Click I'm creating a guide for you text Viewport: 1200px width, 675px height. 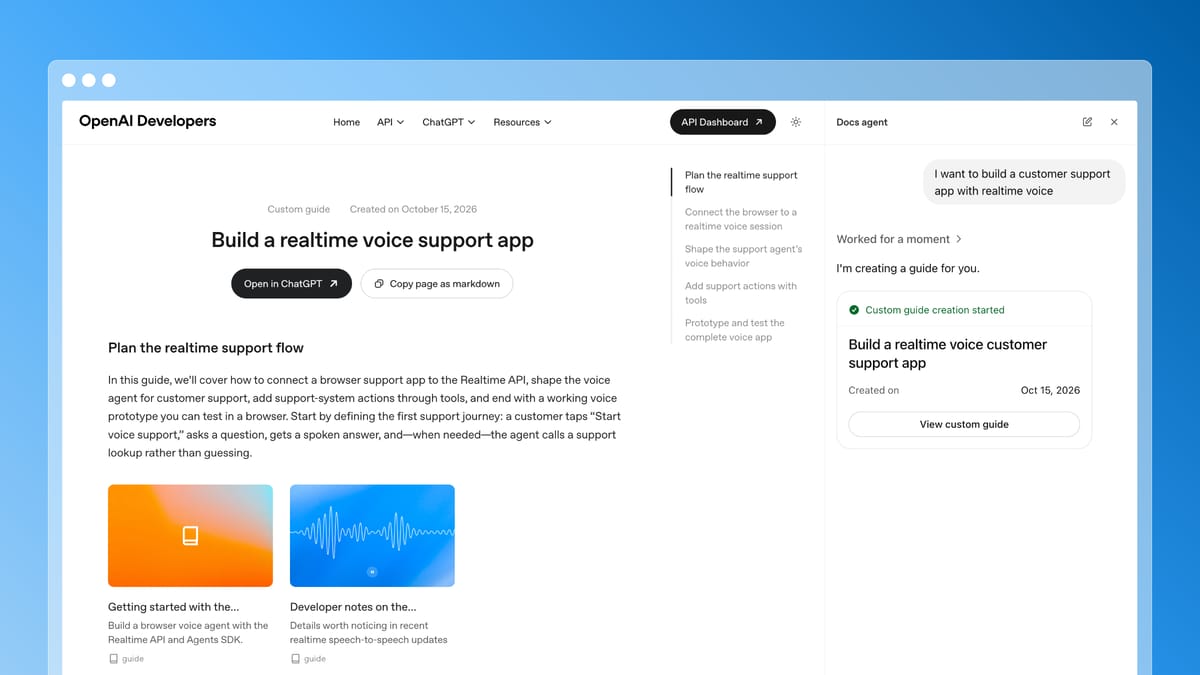pos(908,268)
